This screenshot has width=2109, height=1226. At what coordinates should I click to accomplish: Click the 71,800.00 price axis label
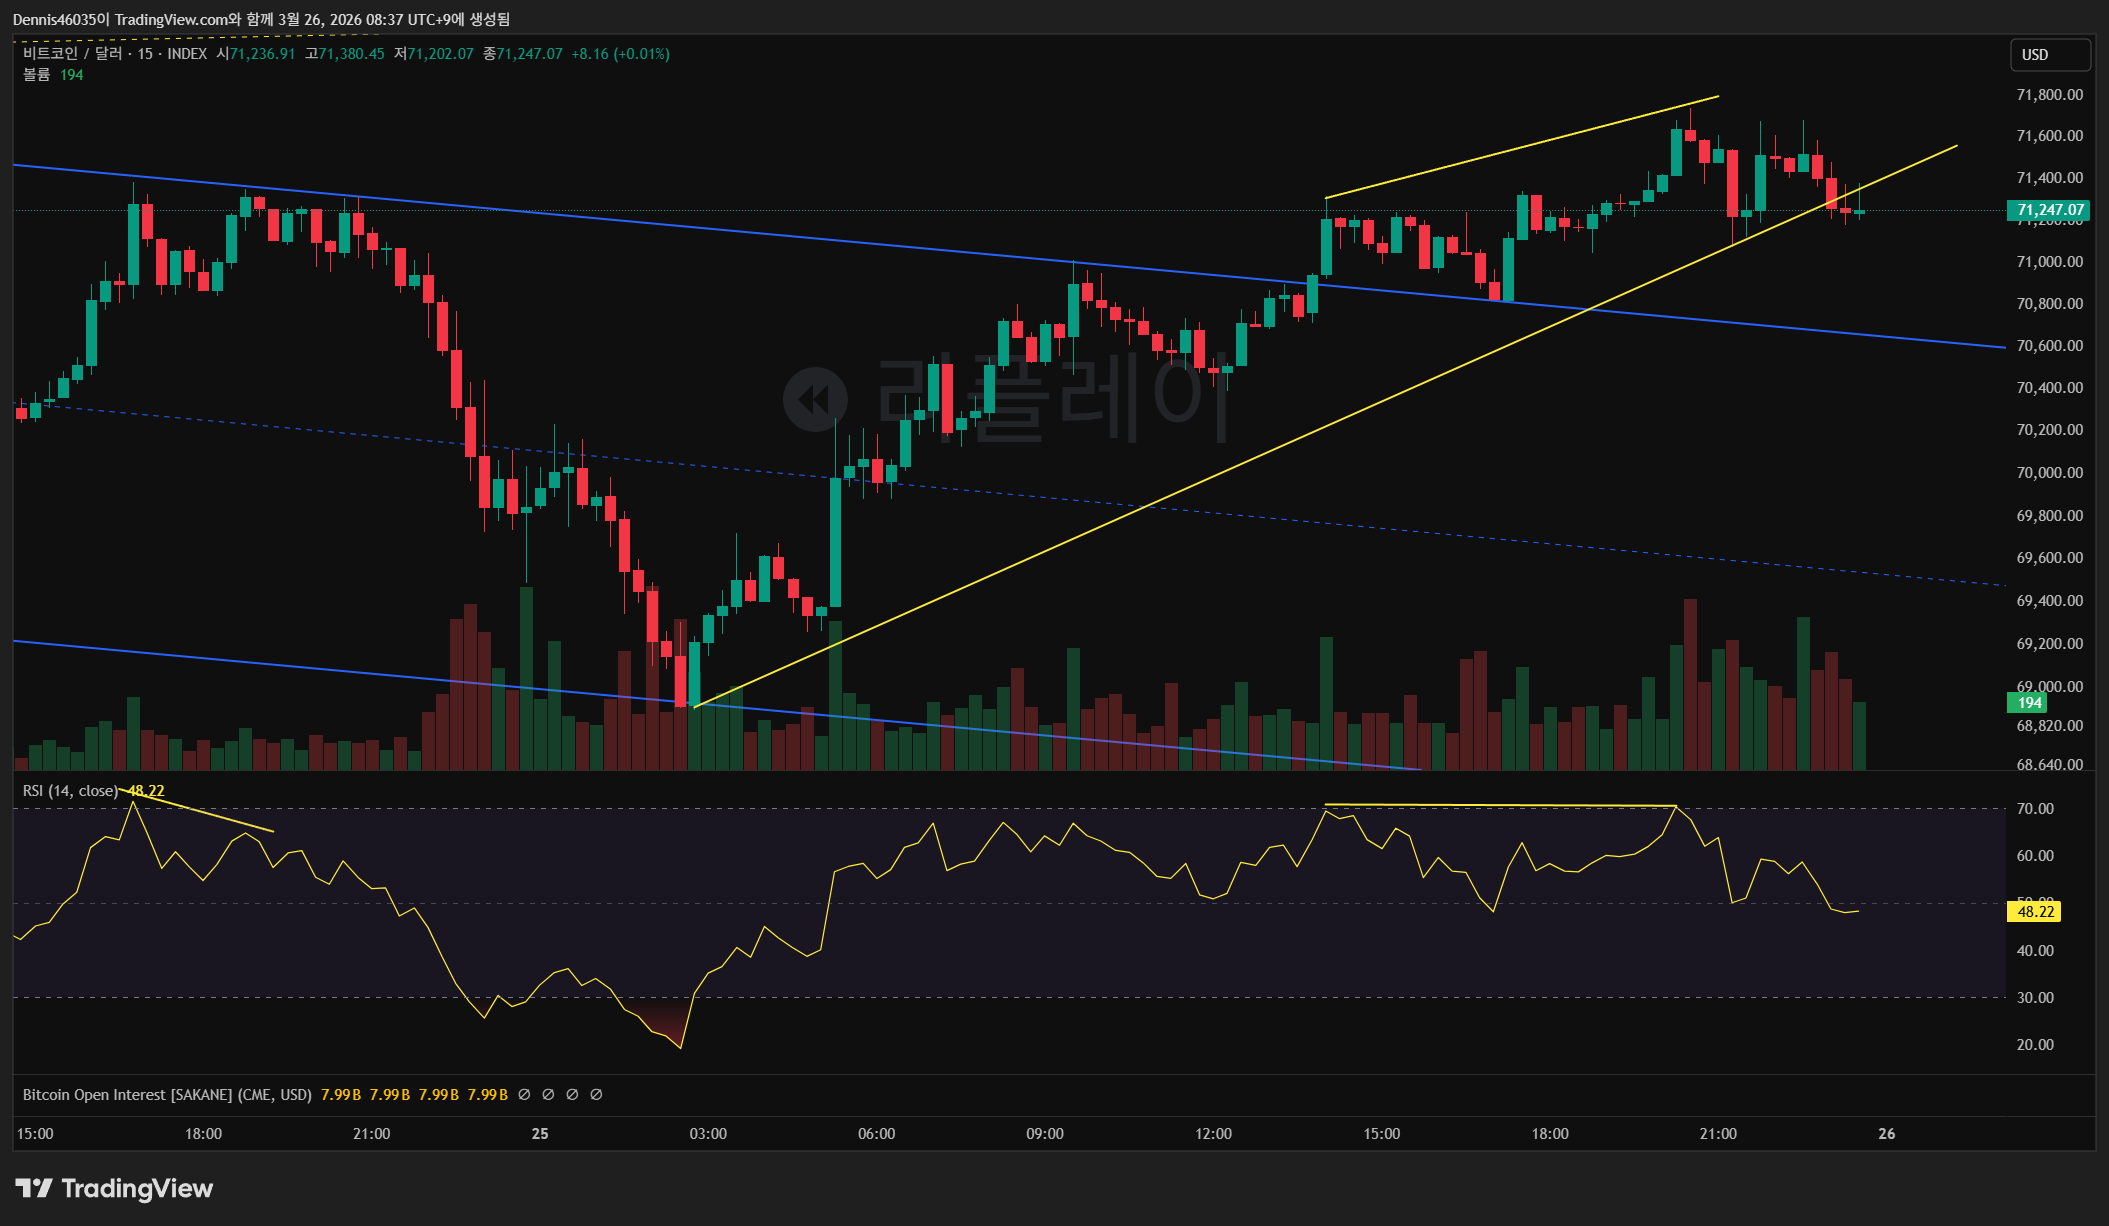(2049, 95)
